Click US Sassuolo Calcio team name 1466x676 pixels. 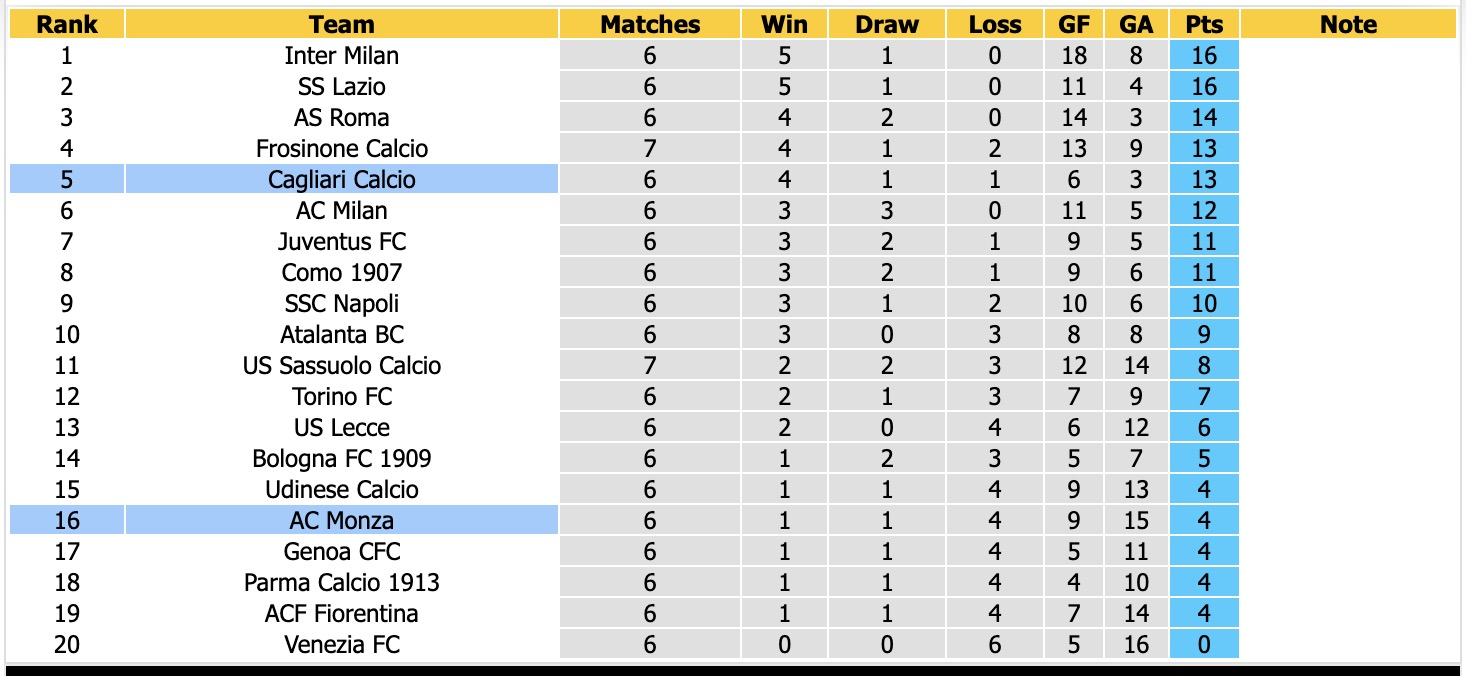coord(342,365)
